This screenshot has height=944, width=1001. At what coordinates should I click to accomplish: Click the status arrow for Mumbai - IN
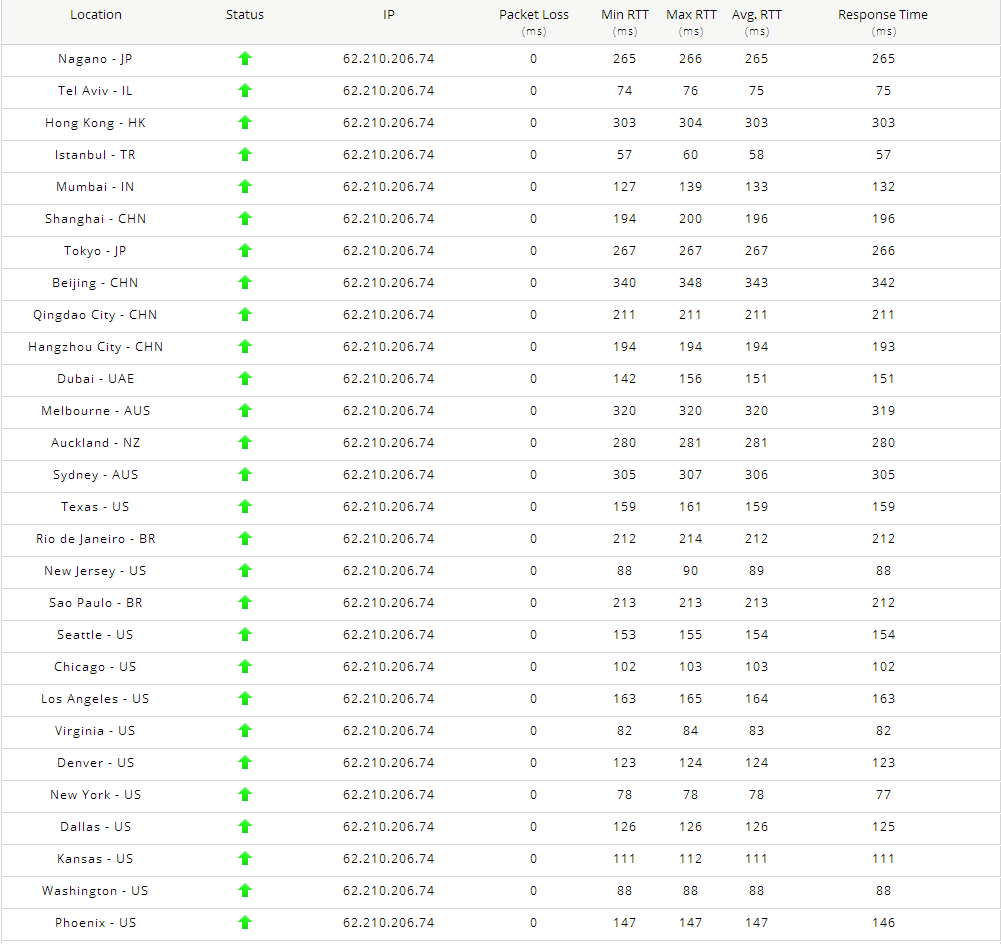pos(245,187)
